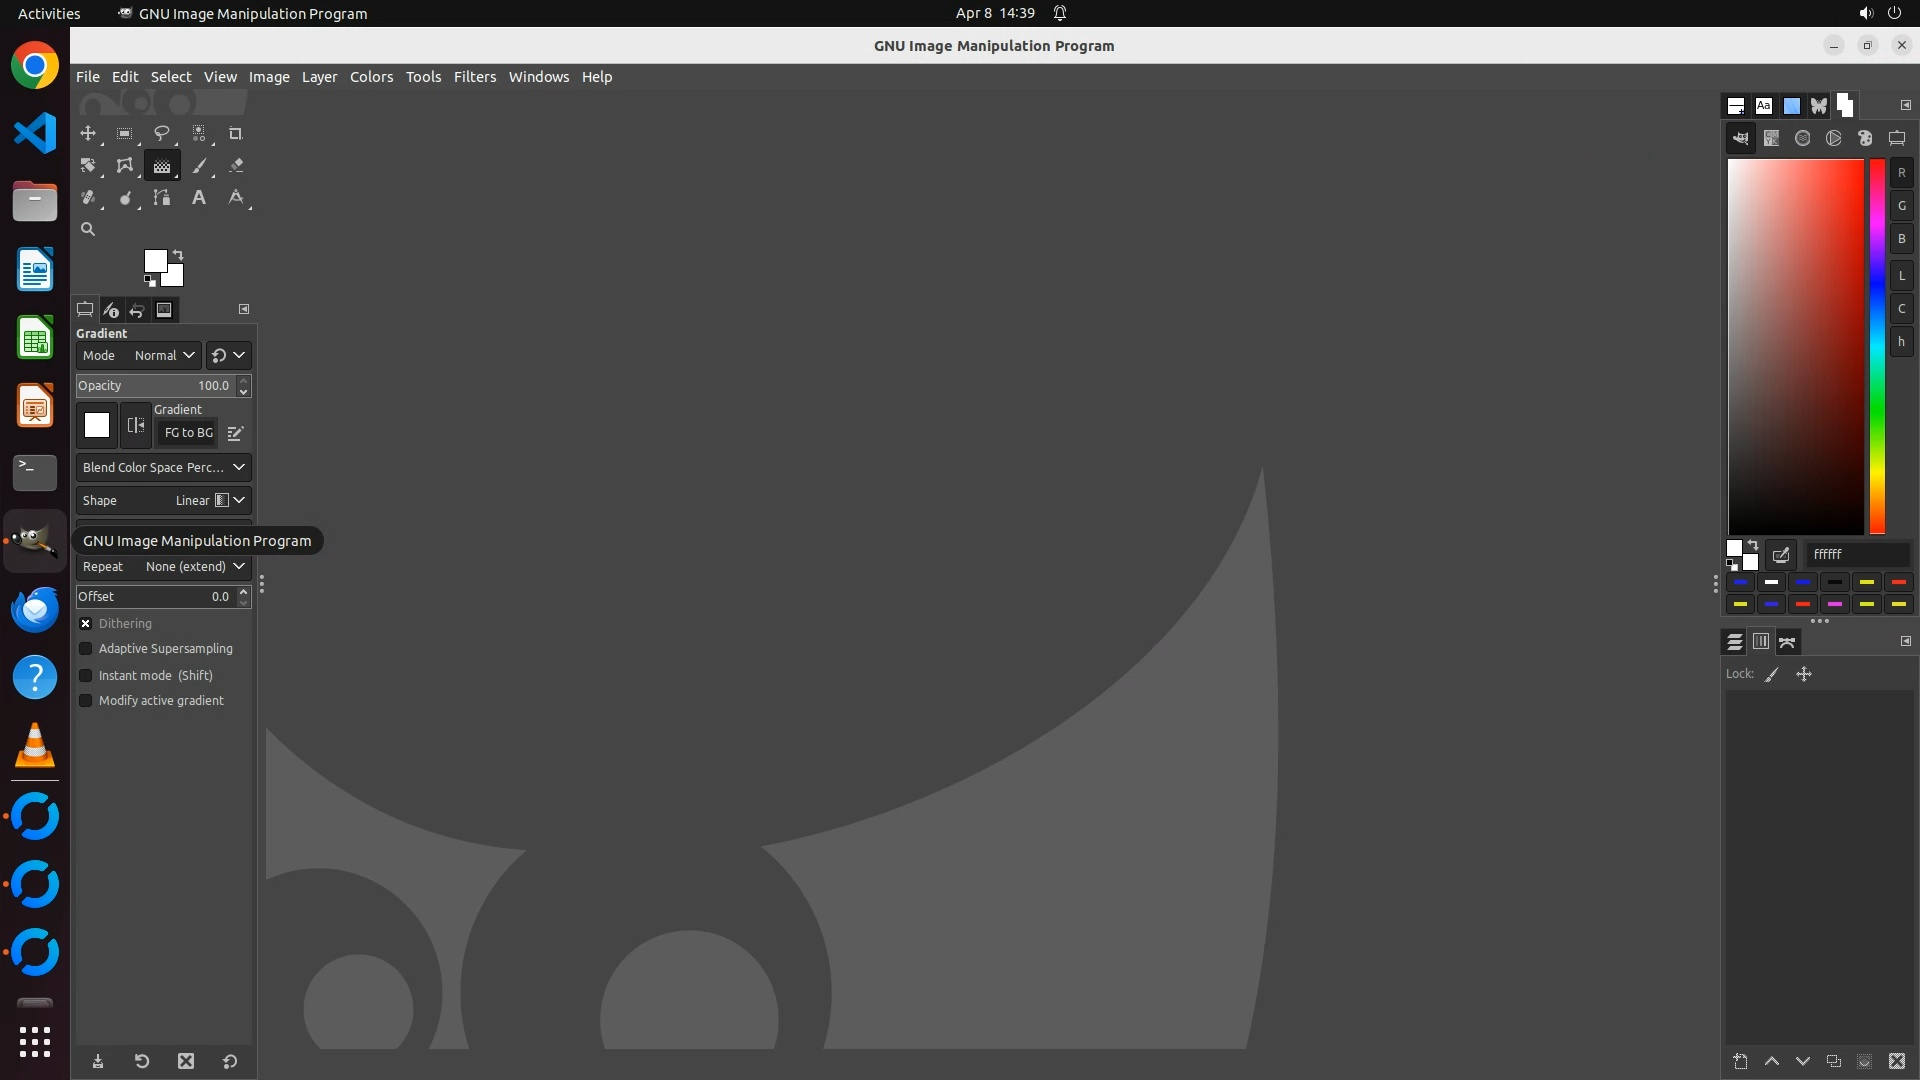The width and height of the screenshot is (1920, 1080).
Task: Click the FG to BG gradient button
Action: tap(188, 433)
